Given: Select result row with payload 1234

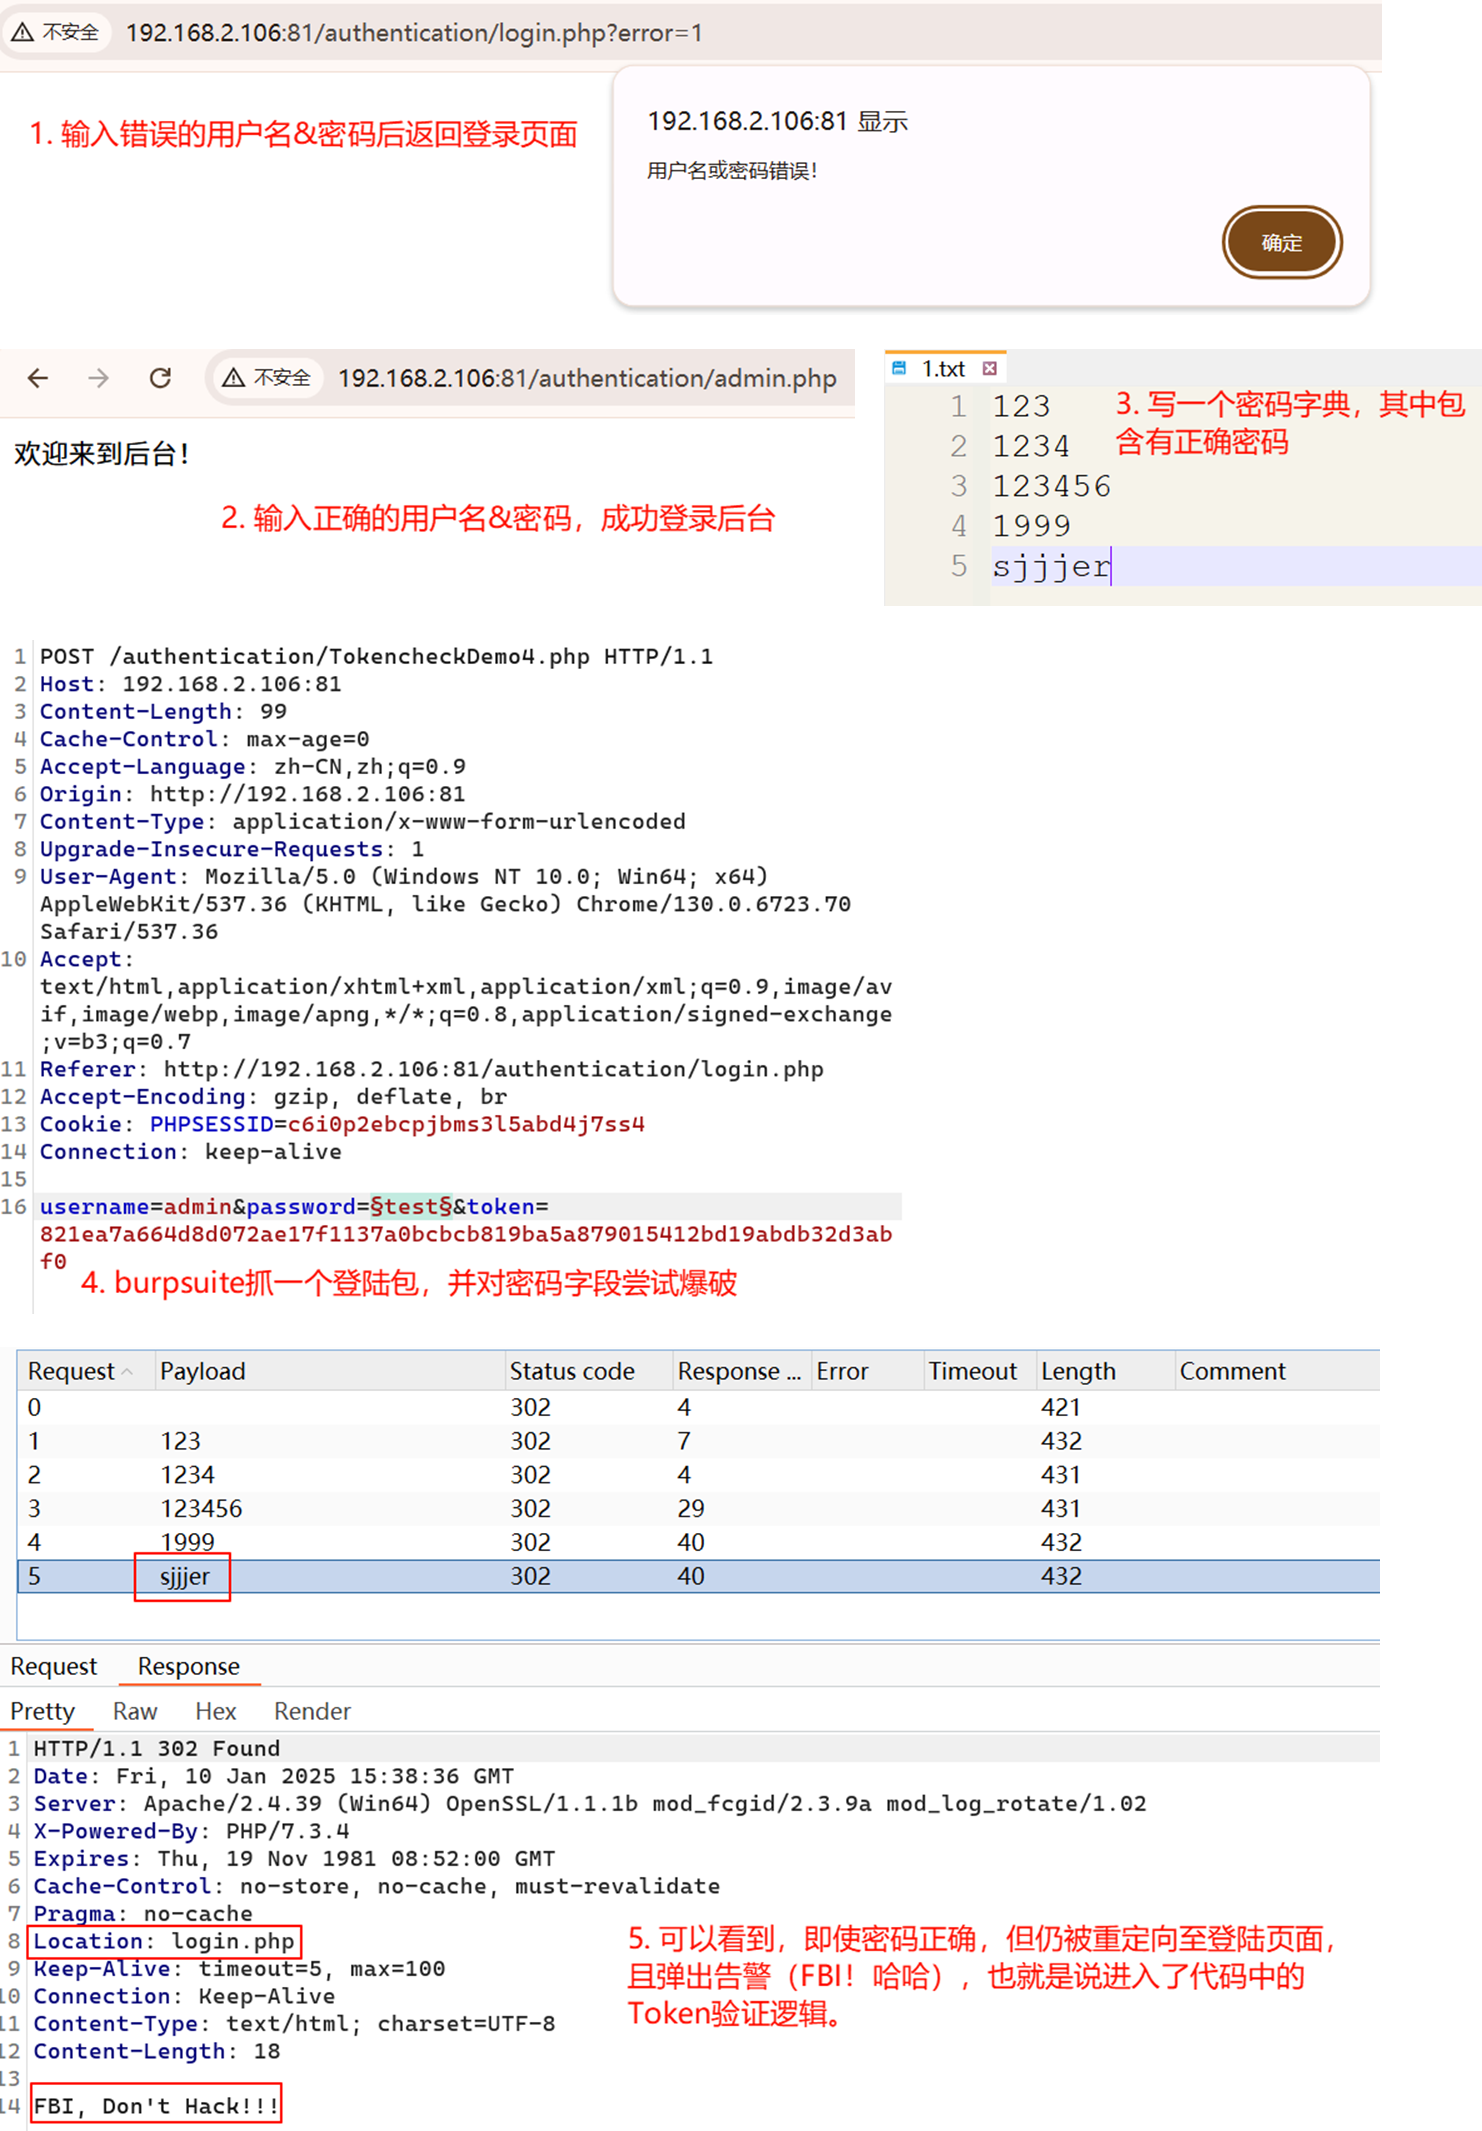Looking at the screenshot, I should pos(698,1475).
